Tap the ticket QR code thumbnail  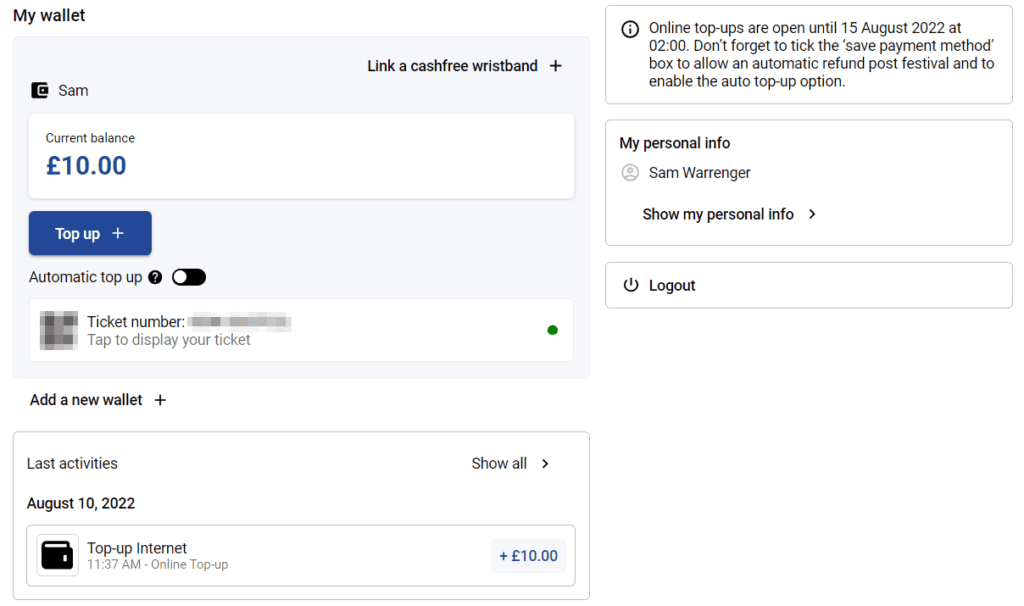(59, 330)
